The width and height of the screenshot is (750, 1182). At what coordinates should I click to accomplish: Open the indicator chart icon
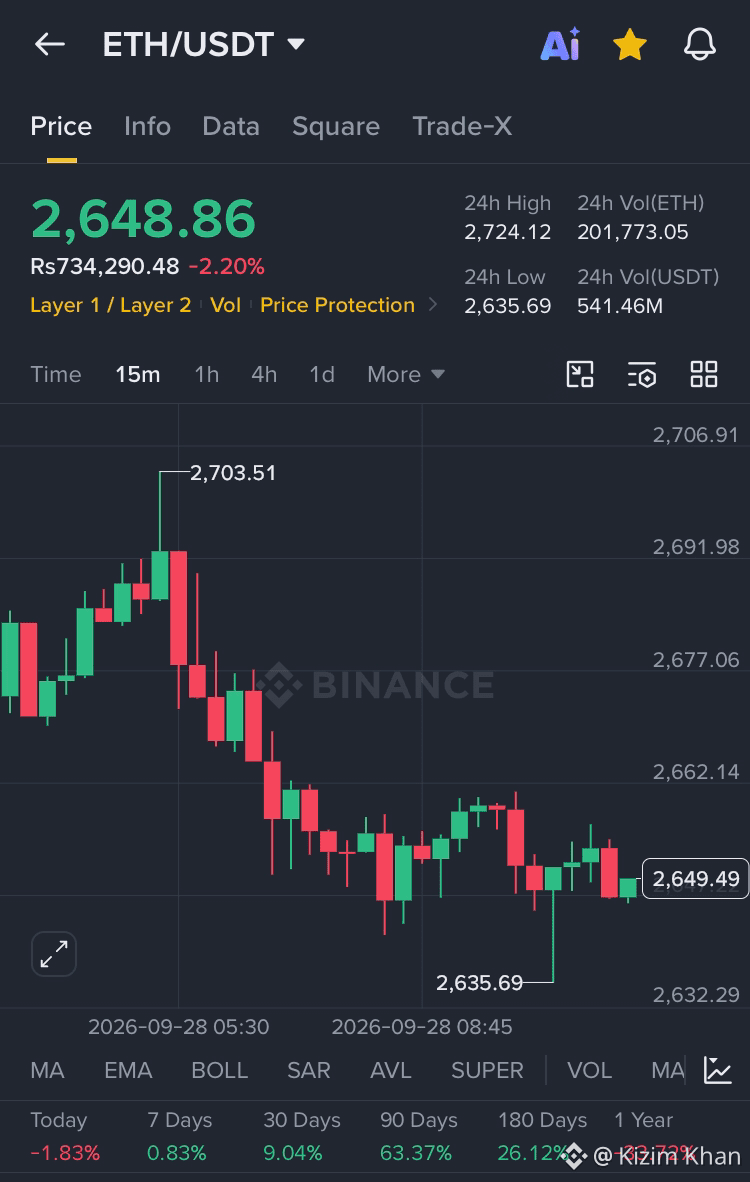tap(718, 1070)
